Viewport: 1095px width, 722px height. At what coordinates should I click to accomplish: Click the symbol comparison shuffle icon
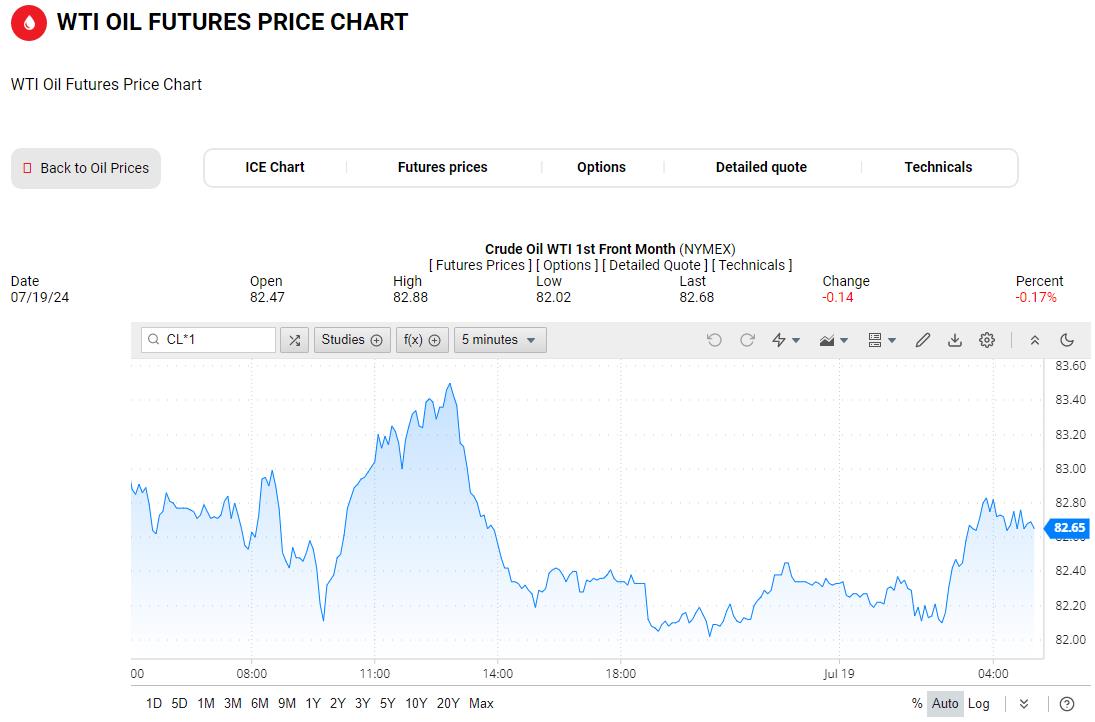(294, 340)
